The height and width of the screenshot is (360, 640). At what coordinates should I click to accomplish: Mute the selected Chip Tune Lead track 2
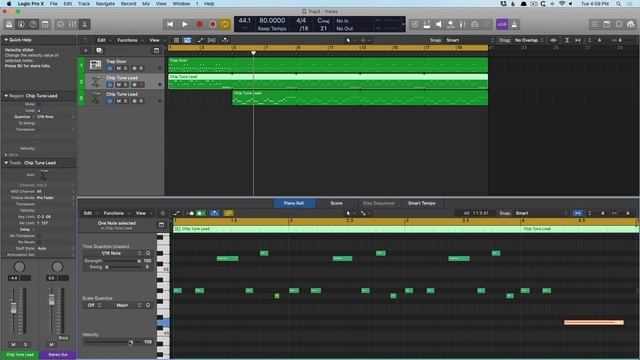coord(118,84)
